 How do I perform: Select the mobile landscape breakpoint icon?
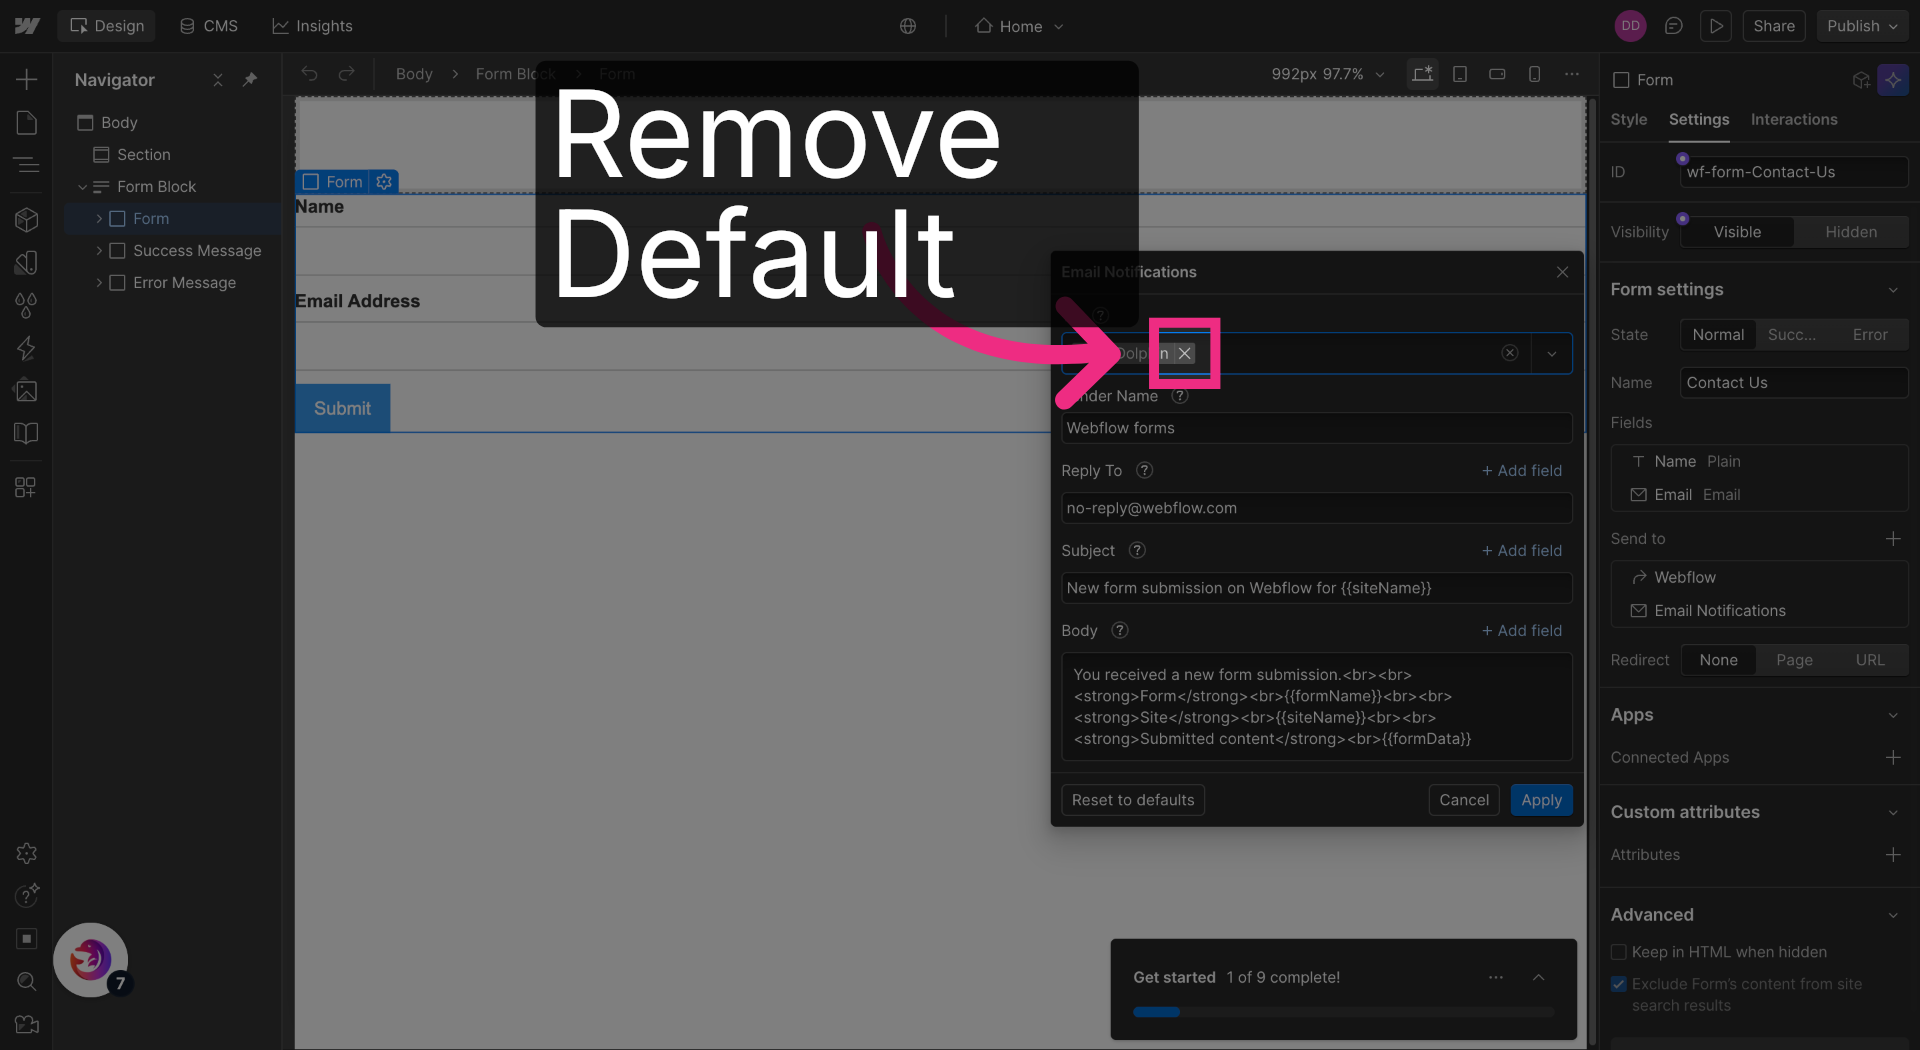coord(1497,74)
